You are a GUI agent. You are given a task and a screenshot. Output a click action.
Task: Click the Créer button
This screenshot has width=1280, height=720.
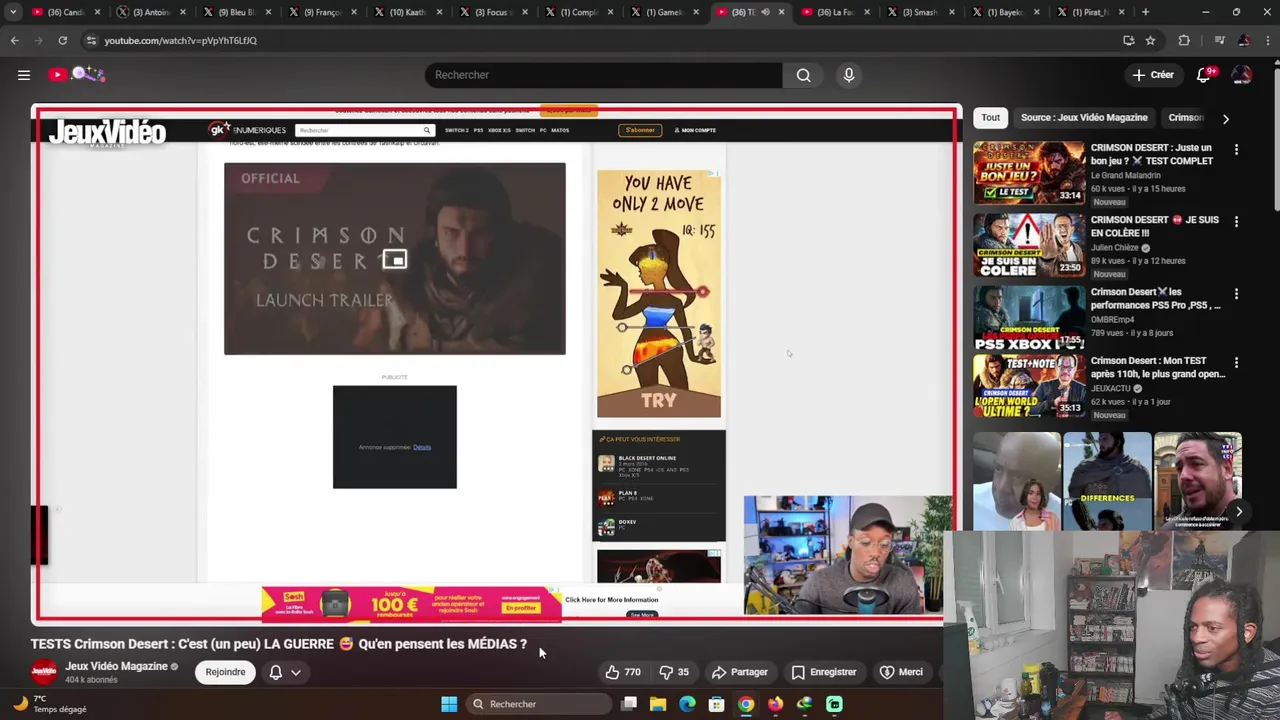pos(1152,75)
